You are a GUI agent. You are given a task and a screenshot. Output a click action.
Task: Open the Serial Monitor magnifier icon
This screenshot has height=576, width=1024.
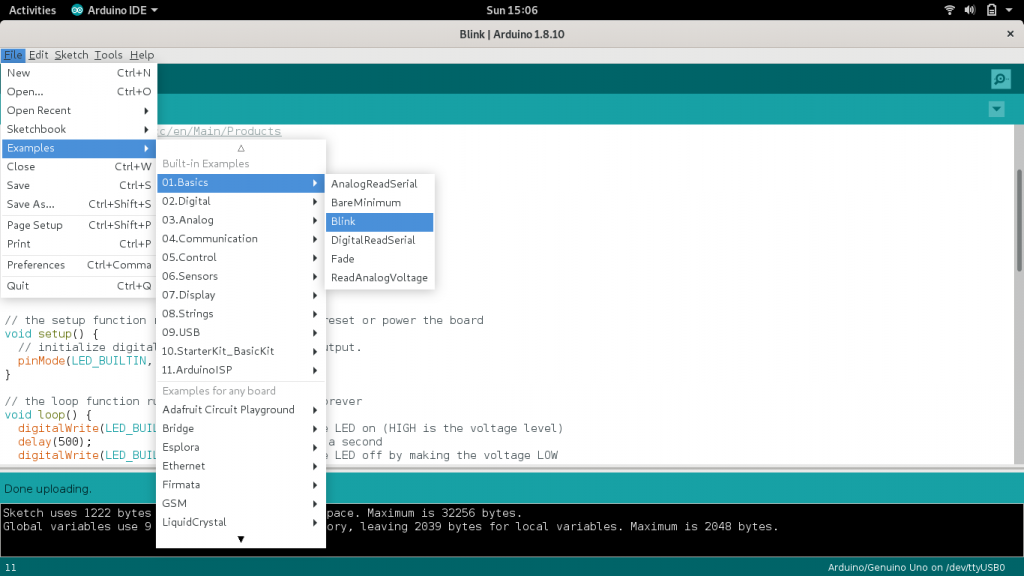[x=1000, y=79]
